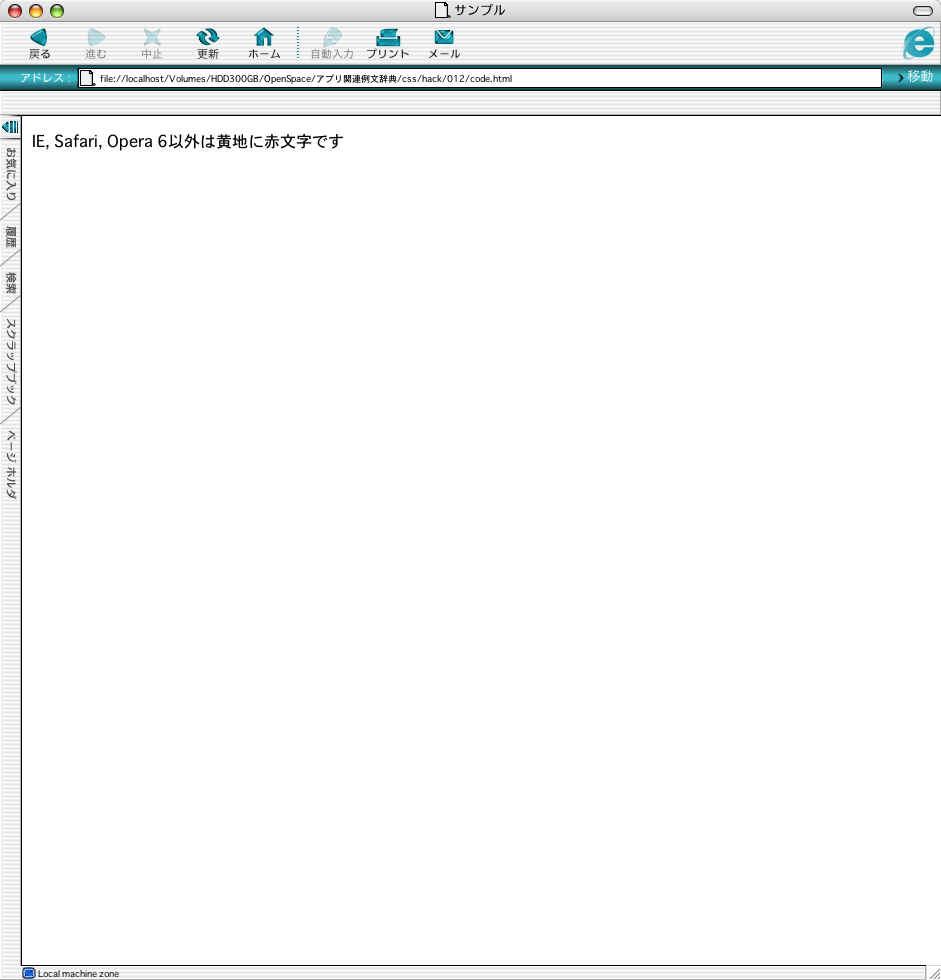Open the Favorites (お気に入り) side tab
This screenshot has height=980, width=941.
(x=11, y=174)
